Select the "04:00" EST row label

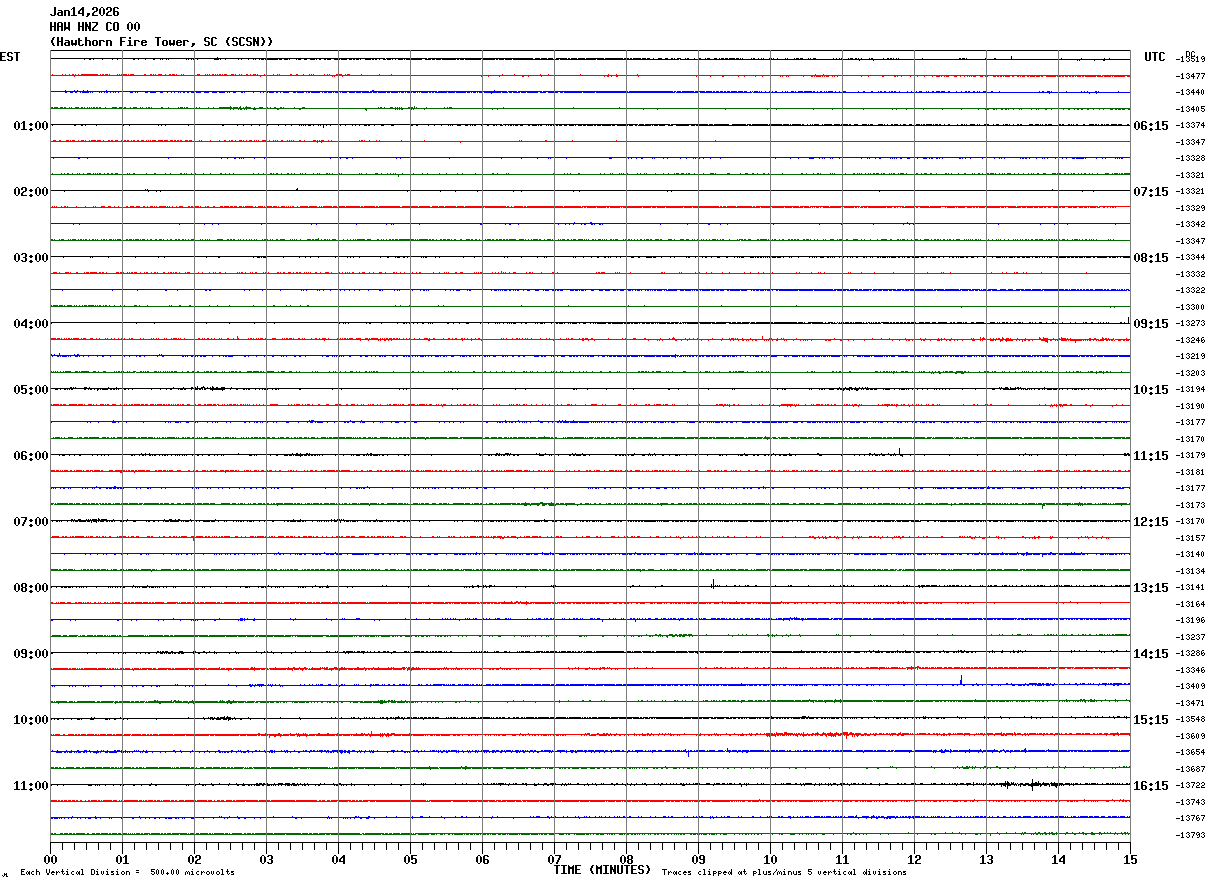click(x=30, y=324)
